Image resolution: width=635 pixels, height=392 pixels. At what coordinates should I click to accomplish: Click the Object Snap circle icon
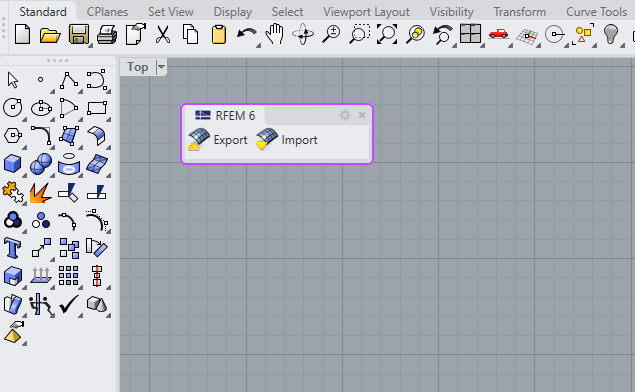click(x=554, y=34)
